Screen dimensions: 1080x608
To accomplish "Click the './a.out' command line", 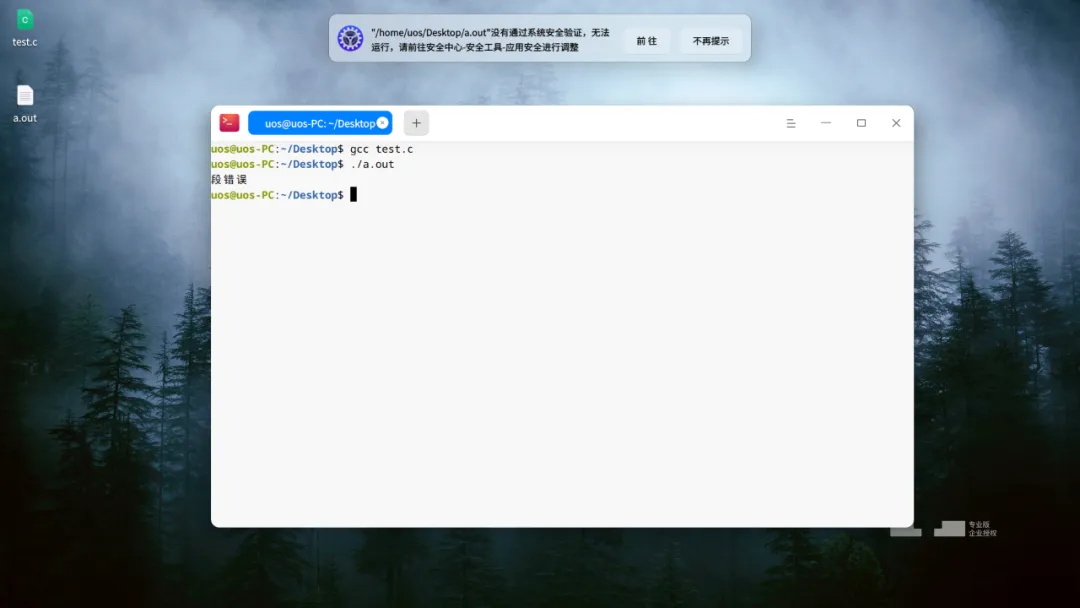I will pyautogui.click(x=372, y=165).
